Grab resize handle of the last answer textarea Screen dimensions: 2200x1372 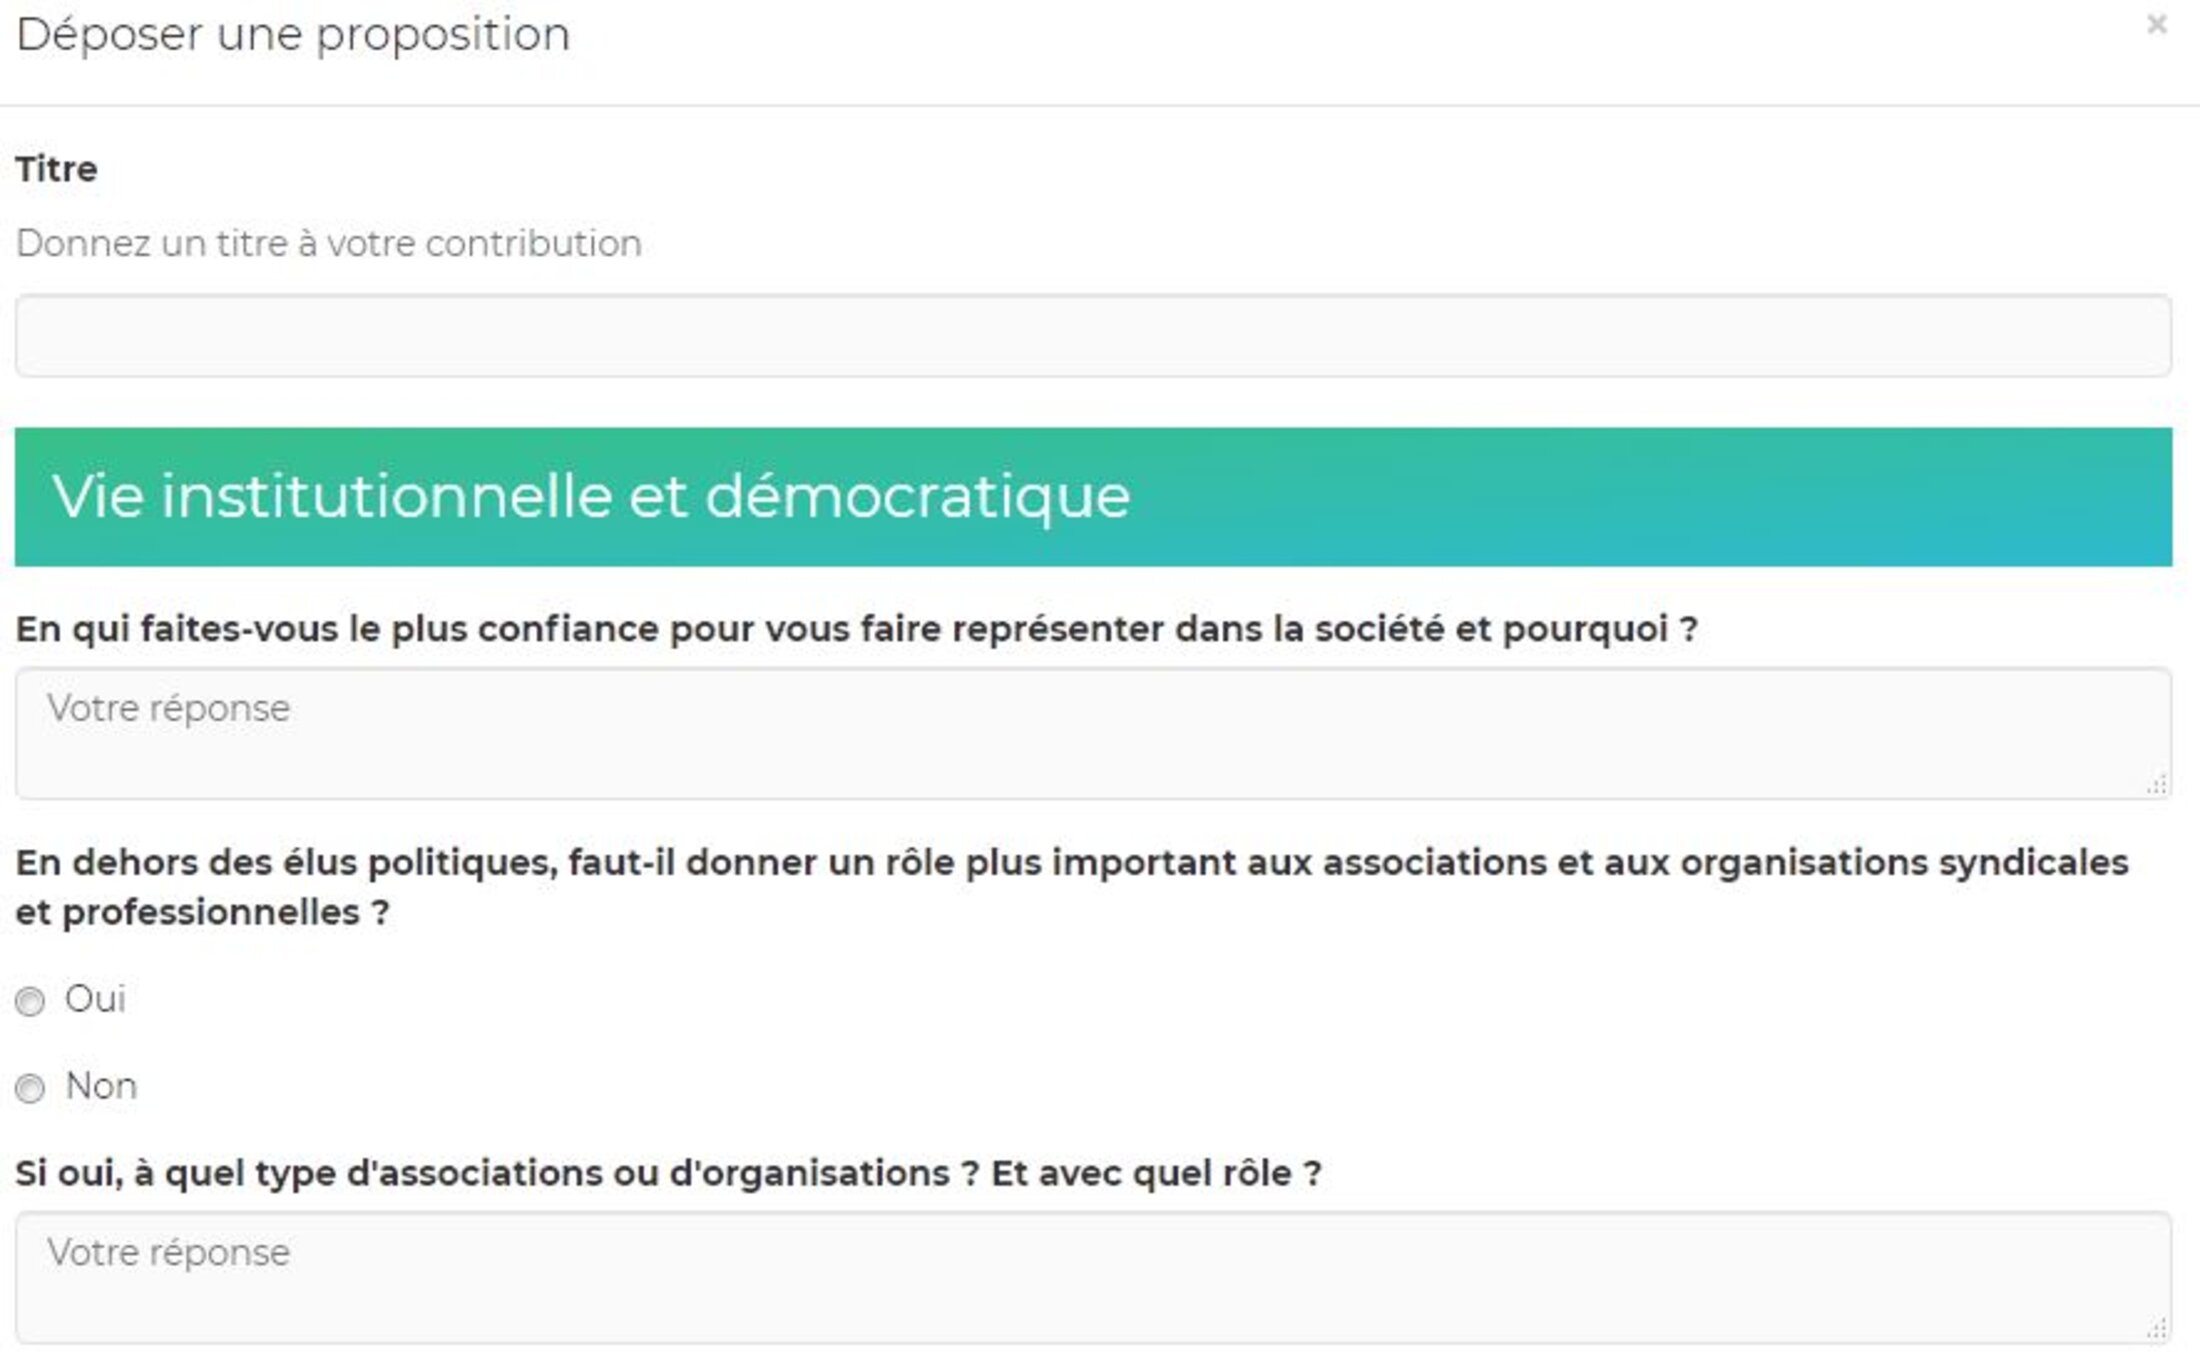[2156, 1329]
